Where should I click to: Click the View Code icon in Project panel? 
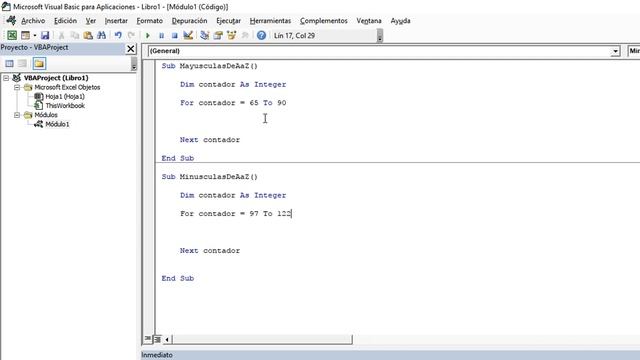[9, 63]
